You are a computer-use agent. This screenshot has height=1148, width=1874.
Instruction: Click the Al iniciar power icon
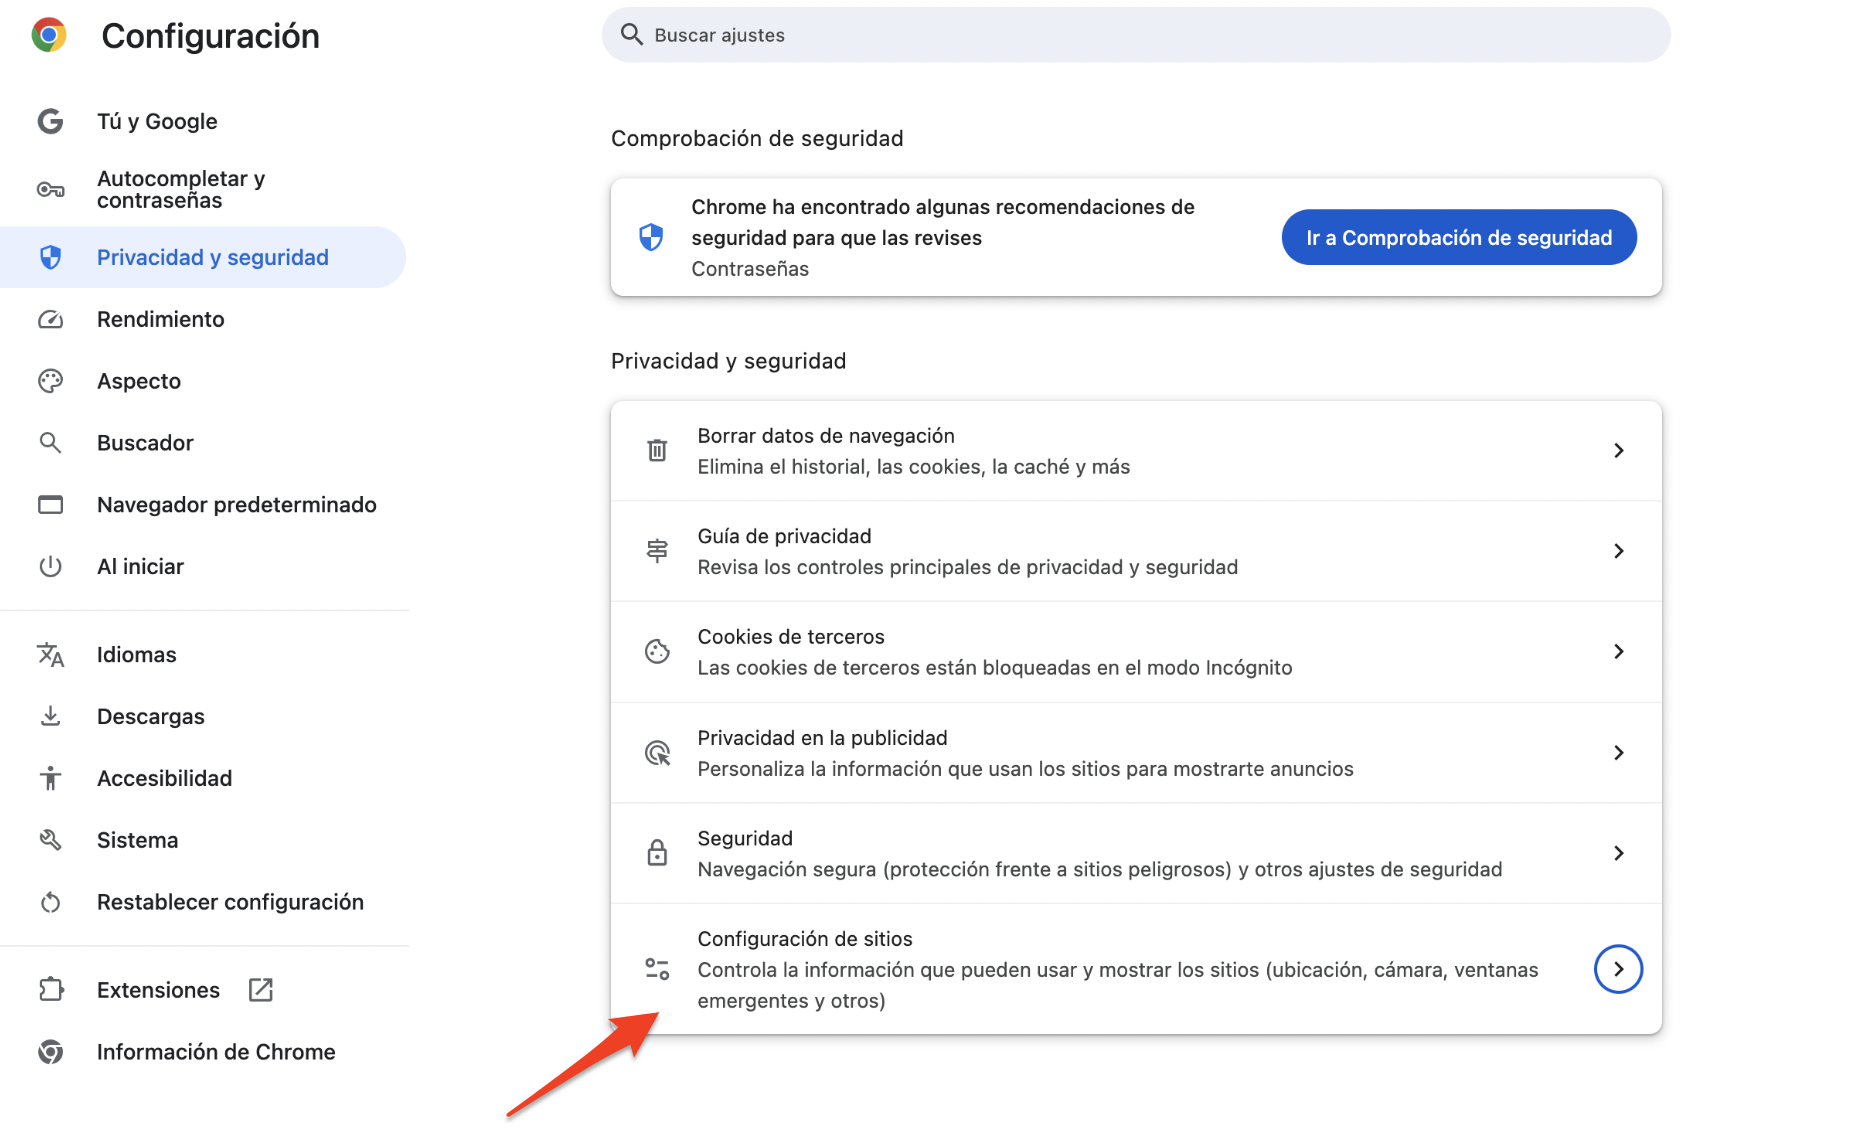tap(50, 565)
